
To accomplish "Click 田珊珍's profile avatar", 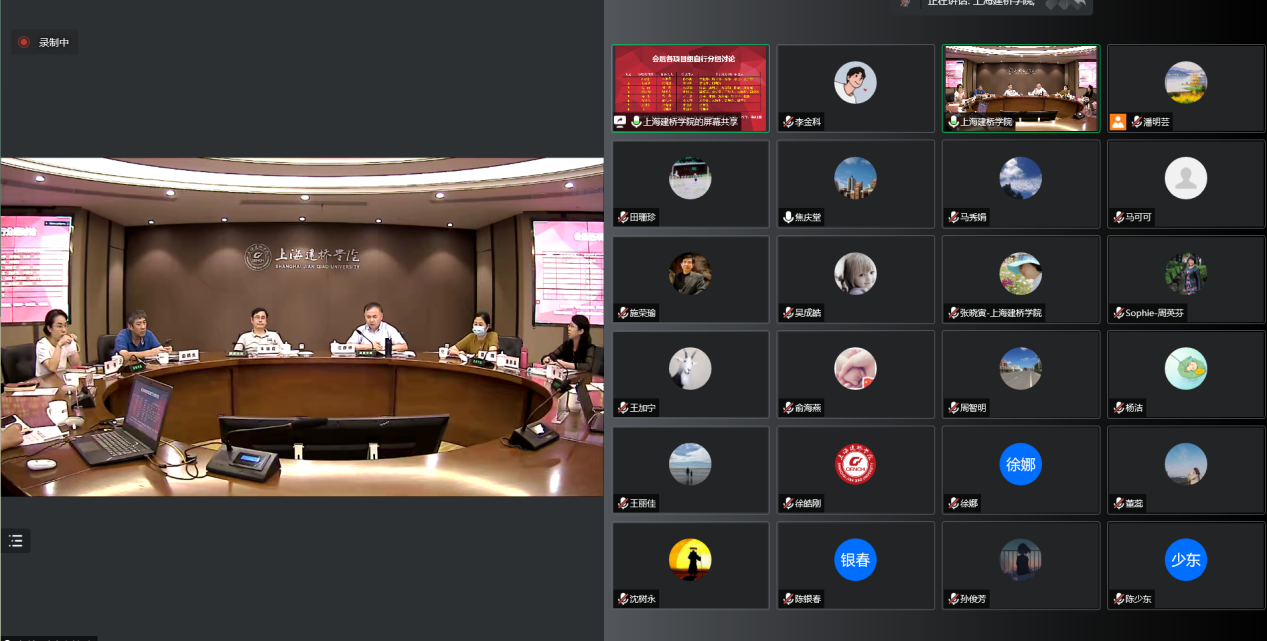I will 690,178.
